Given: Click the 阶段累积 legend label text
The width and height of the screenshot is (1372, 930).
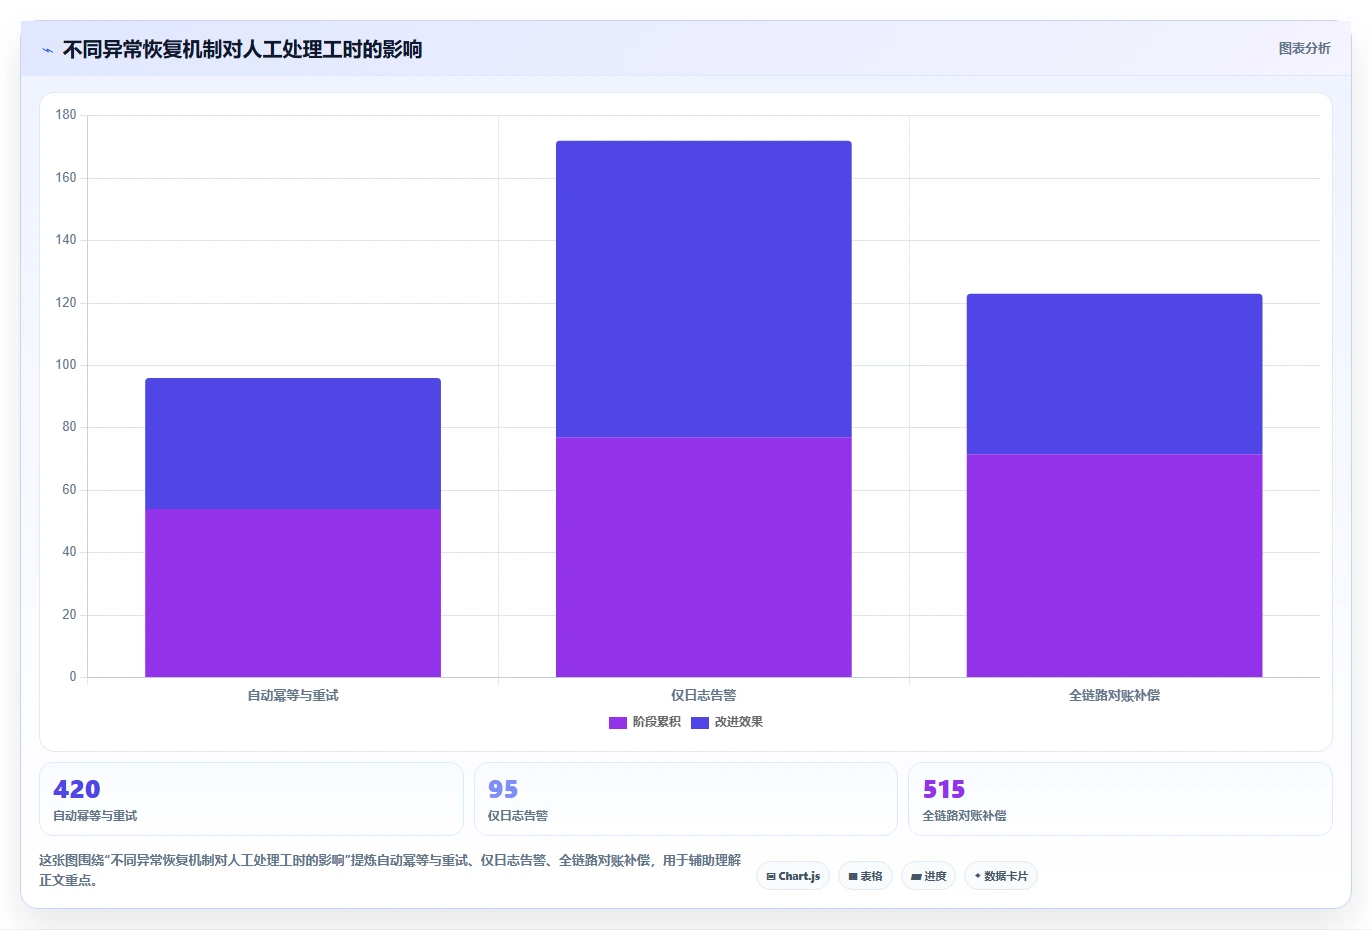Looking at the screenshot, I should coord(656,722).
